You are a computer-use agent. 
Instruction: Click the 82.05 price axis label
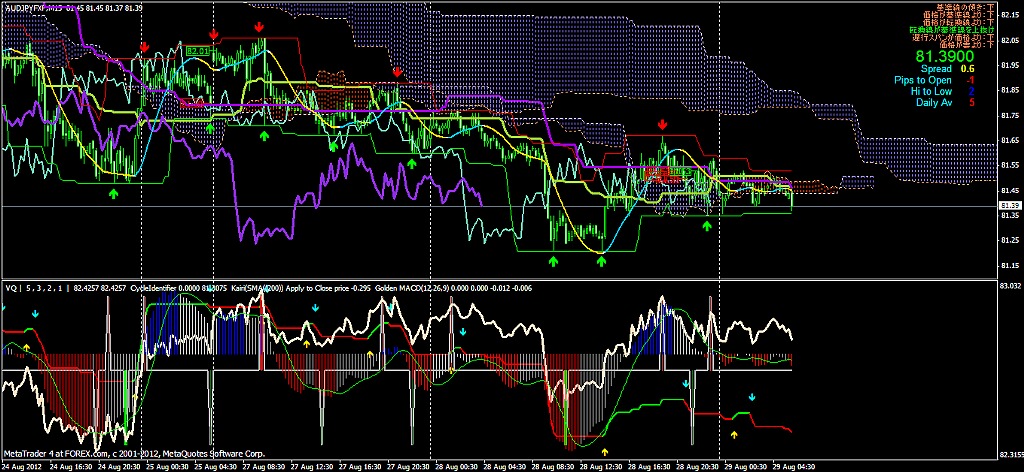pyautogui.click(x=1010, y=40)
